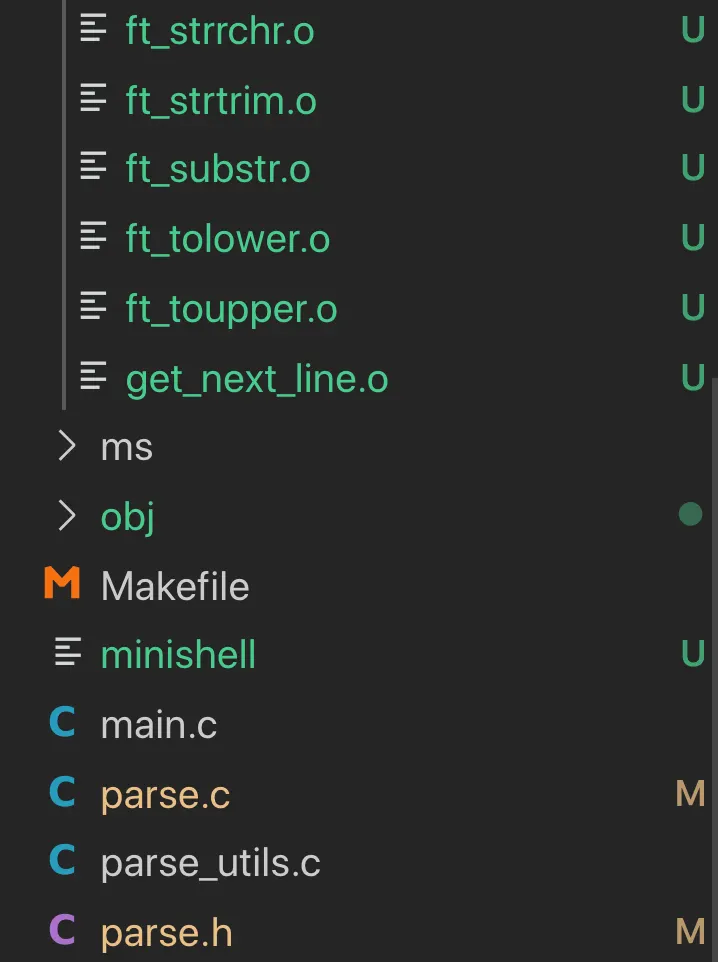Viewport: 718px width, 962px height.
Task: Click the file icon beside minishell
Action: (68, 653)
